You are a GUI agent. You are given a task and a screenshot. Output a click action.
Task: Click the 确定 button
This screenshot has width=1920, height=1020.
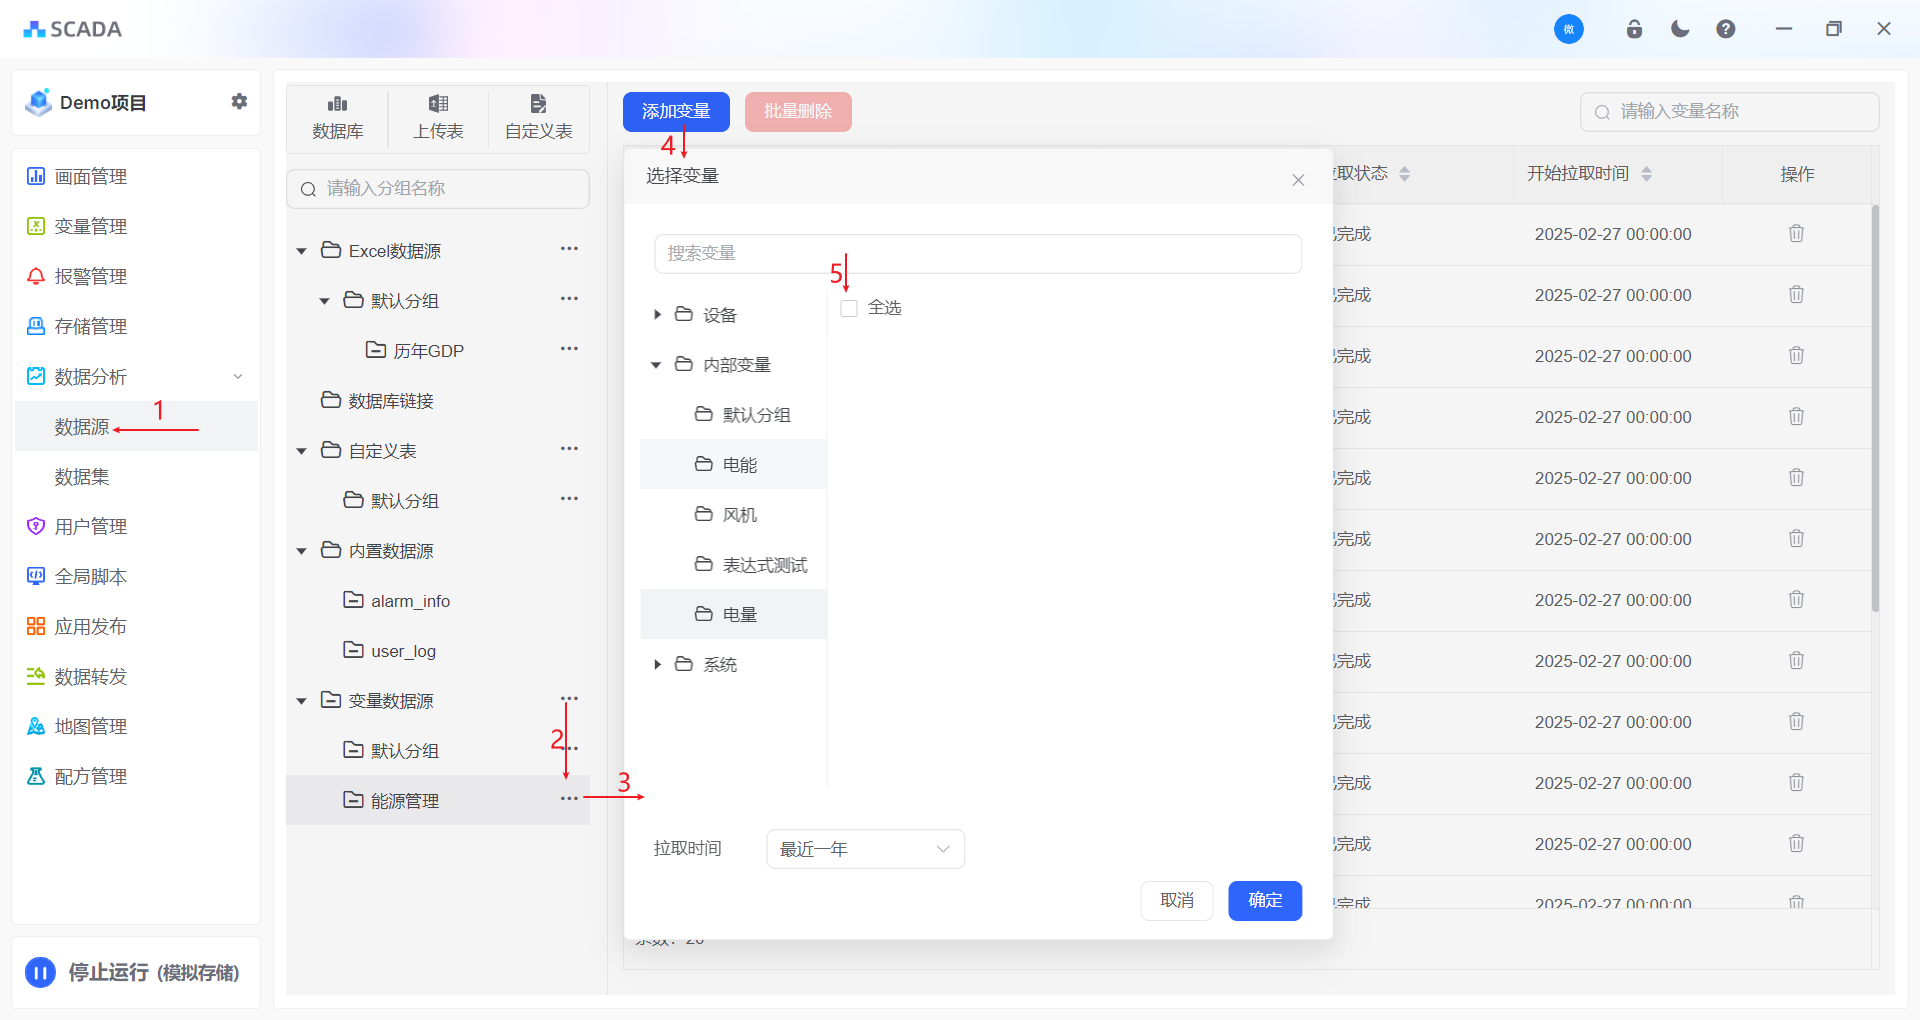(x=1264, y=900)
